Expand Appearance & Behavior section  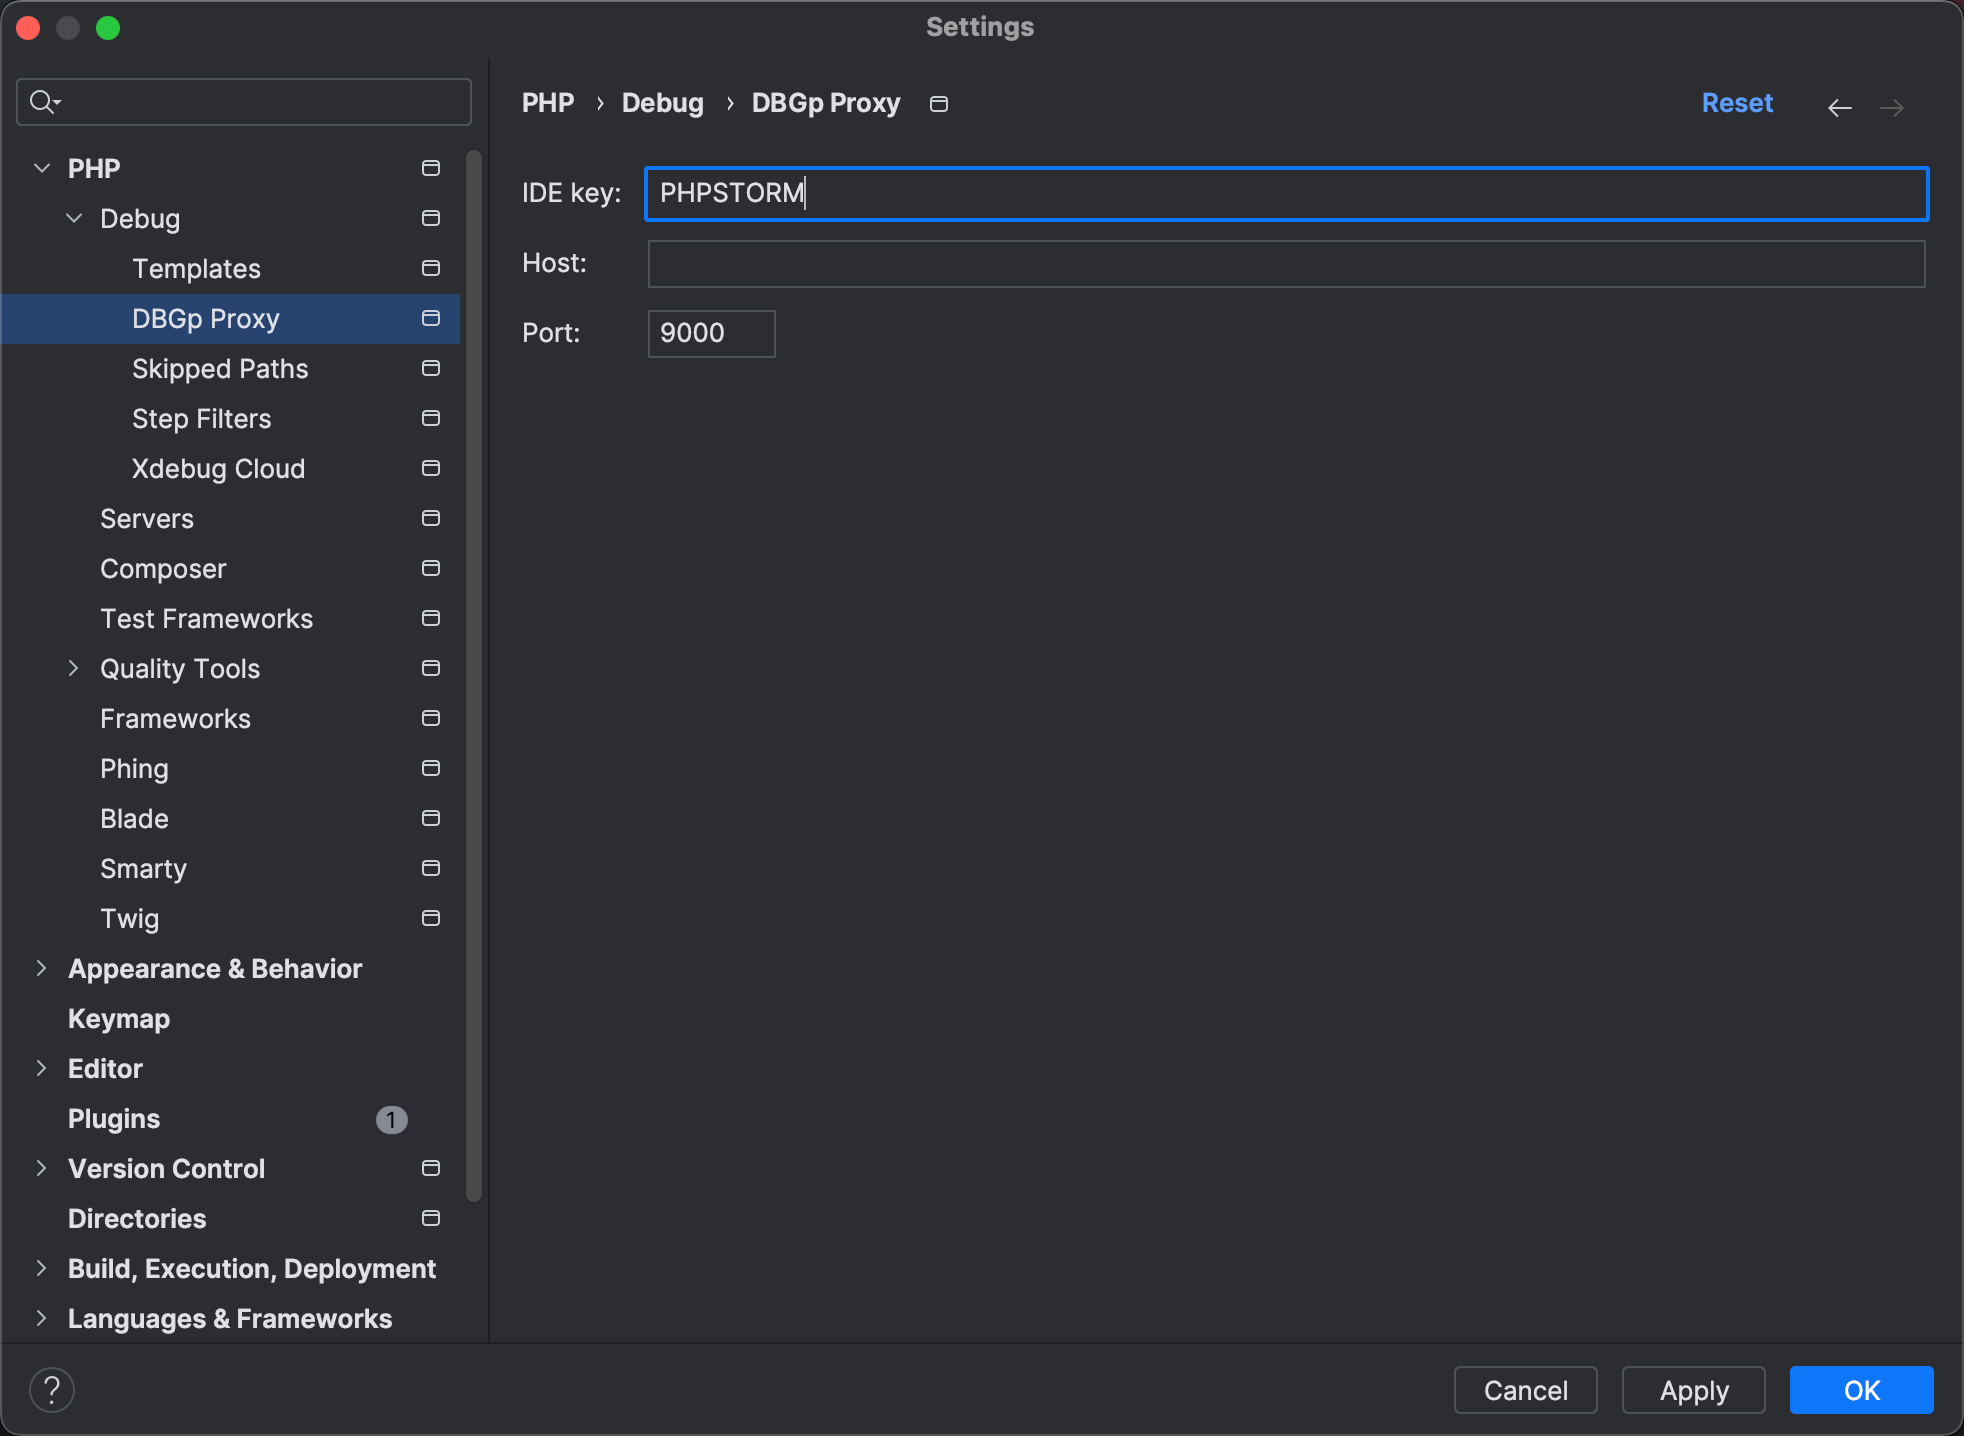(x=42, y=968)
